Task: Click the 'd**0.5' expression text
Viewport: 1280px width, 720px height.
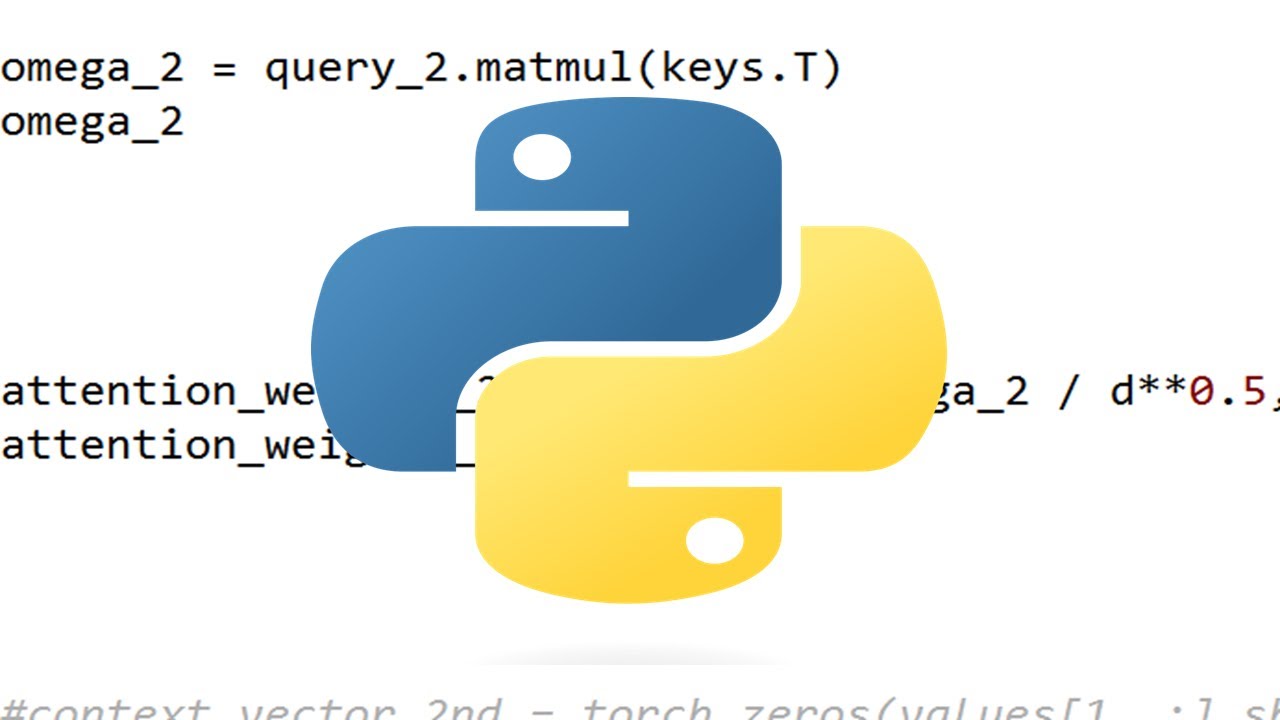Action: click(x=1189, y=391)
